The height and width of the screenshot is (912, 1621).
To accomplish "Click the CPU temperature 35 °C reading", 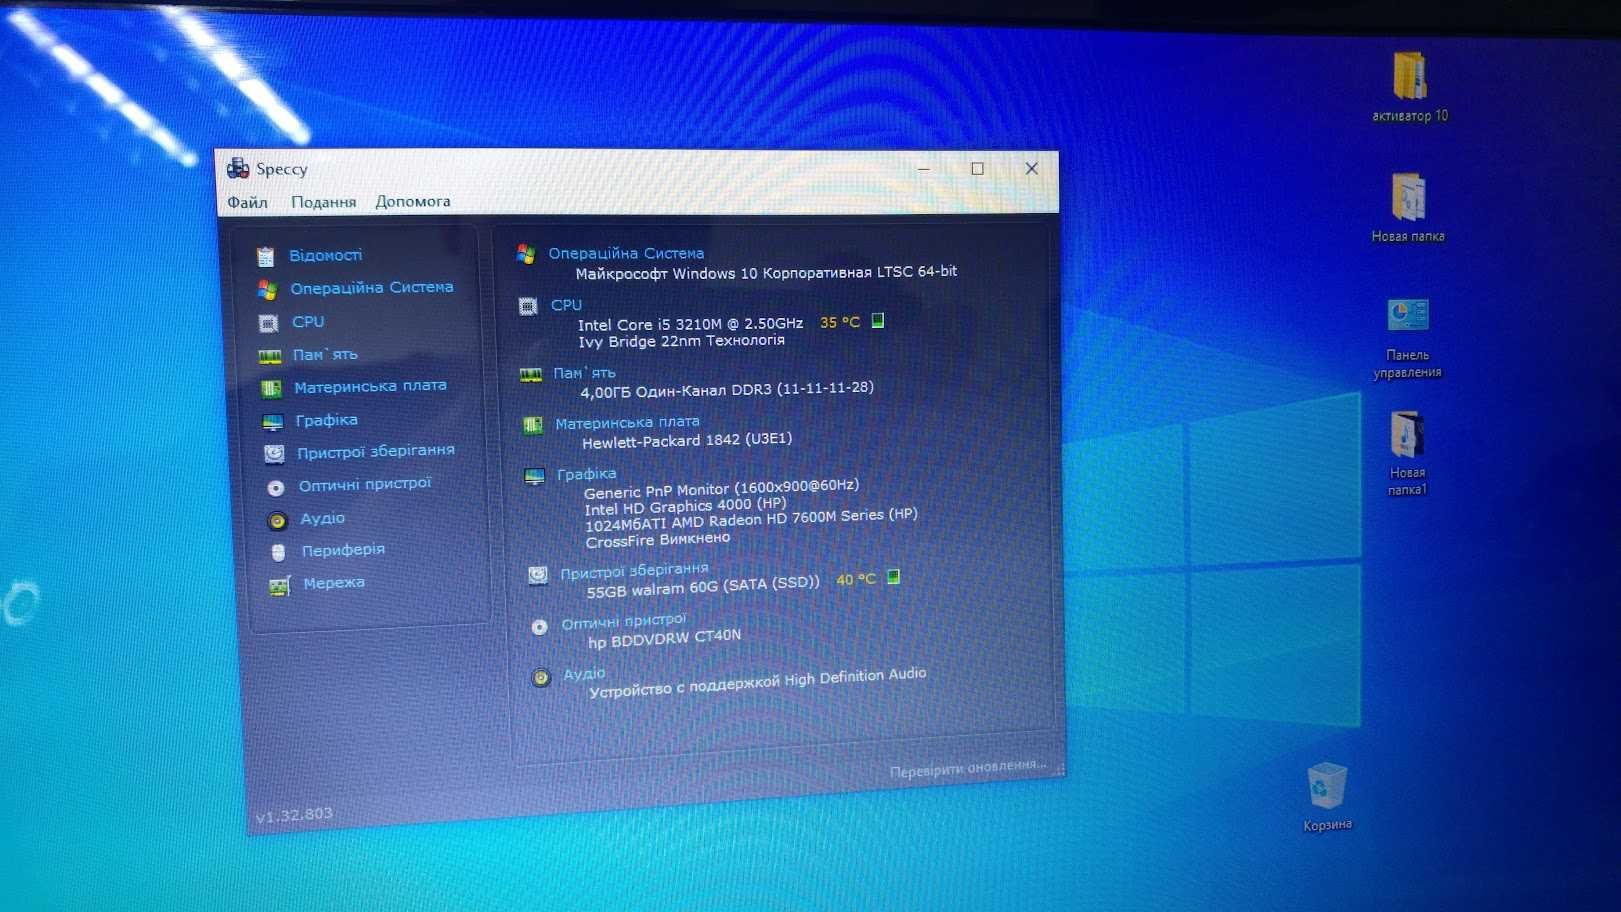I will click(840, 322).
